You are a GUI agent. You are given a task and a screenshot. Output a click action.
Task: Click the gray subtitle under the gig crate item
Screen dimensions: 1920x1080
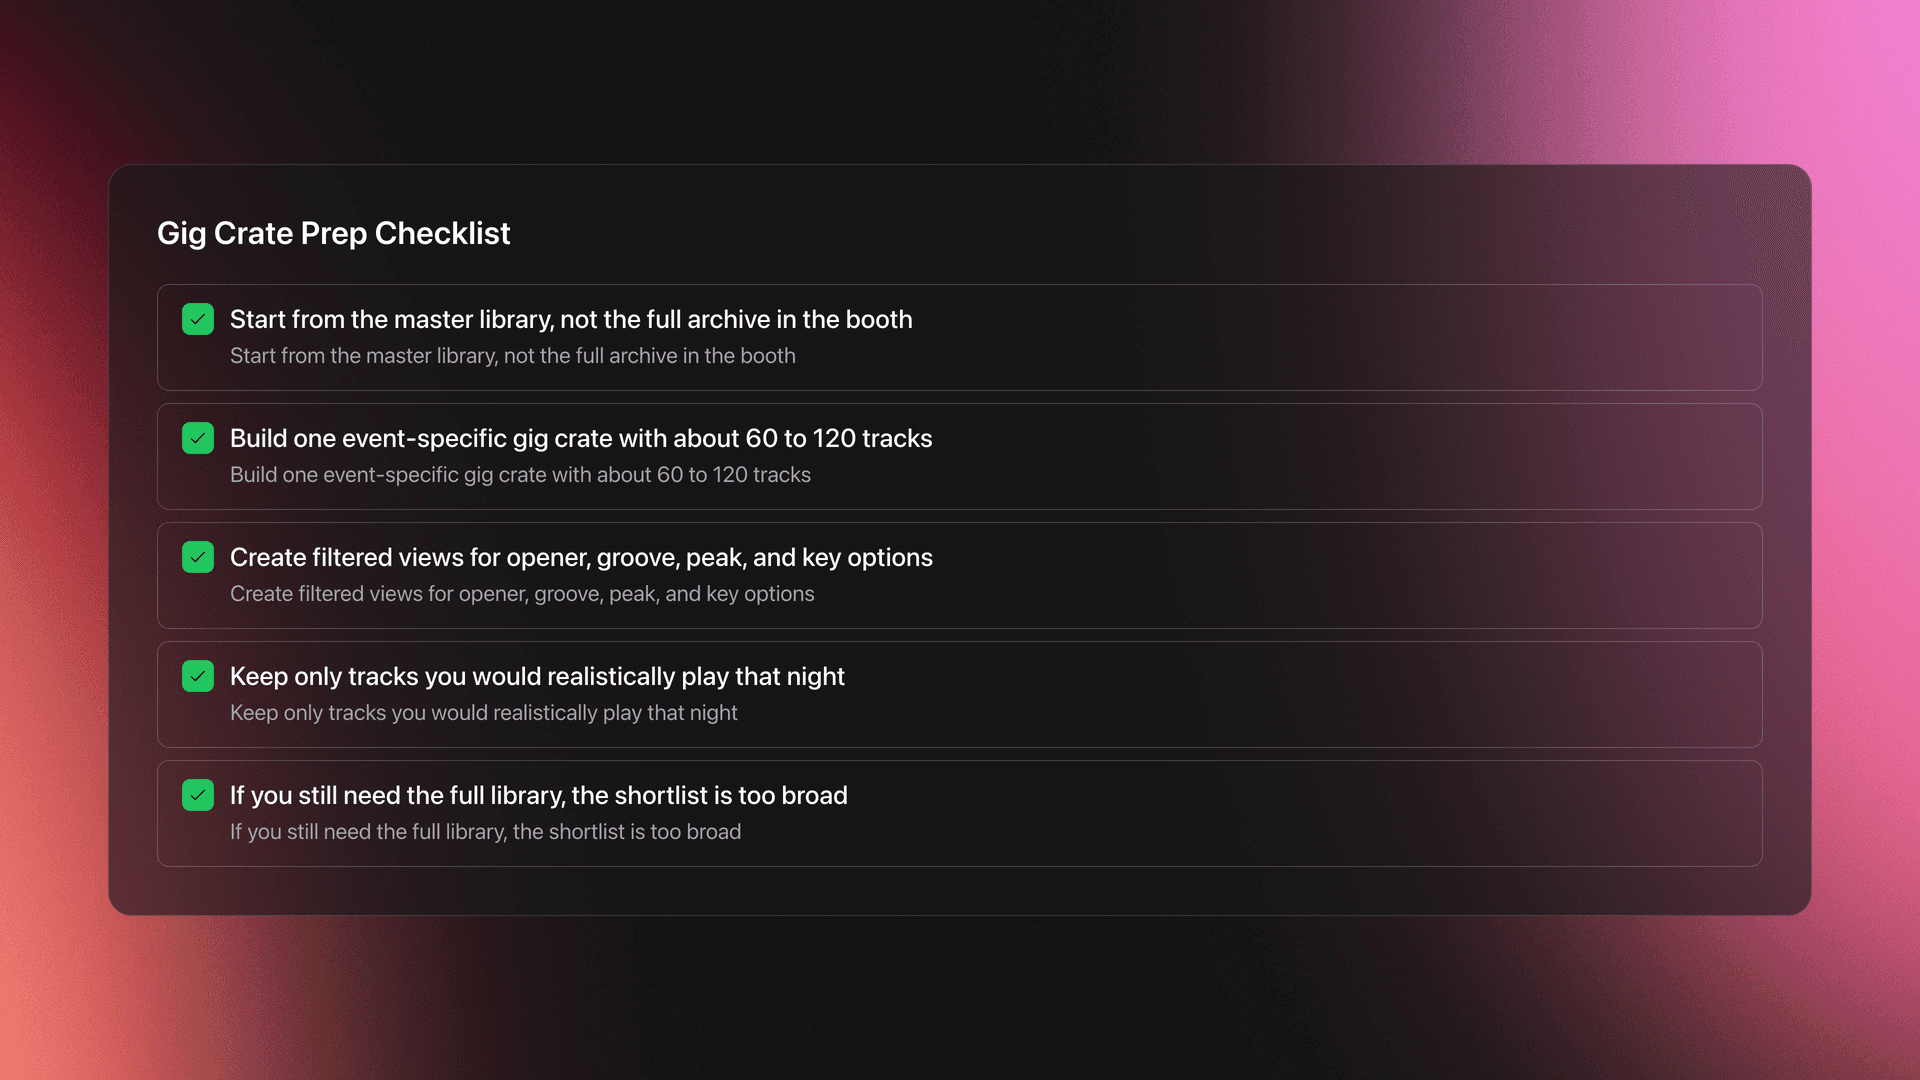coord(520,474)
